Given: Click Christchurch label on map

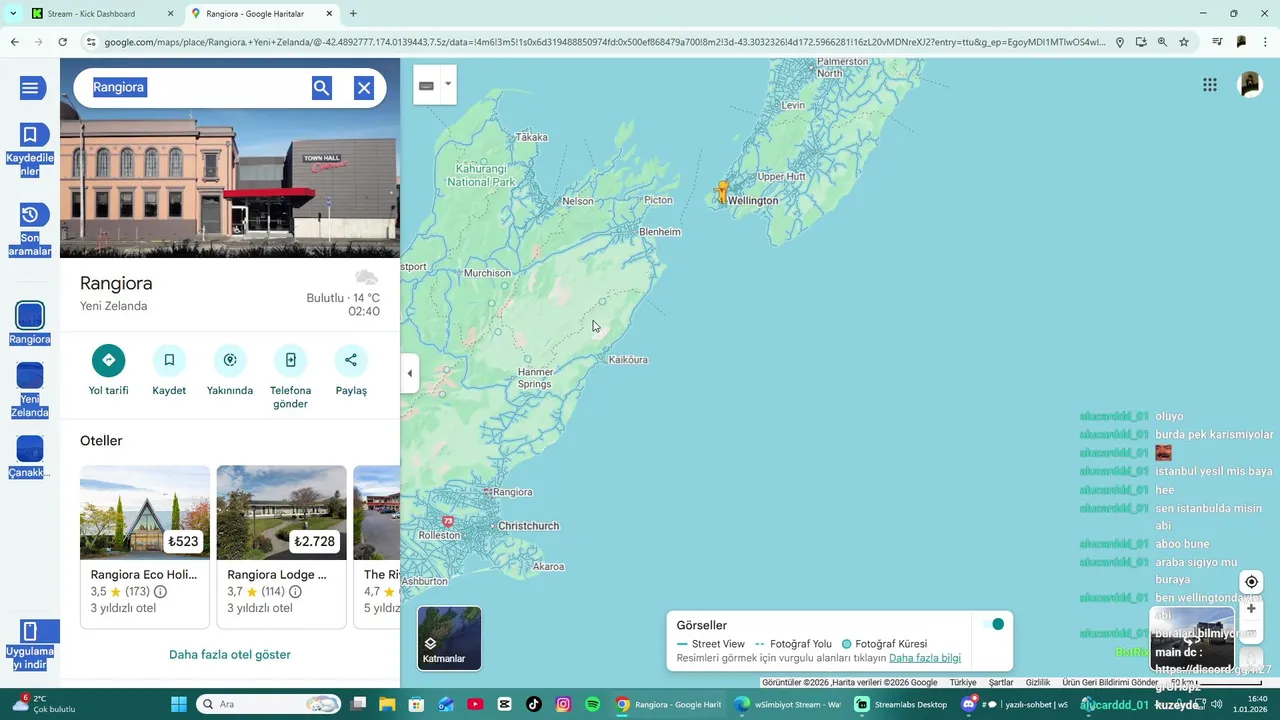Looking at the screenshot, I should tap(529, 526).
